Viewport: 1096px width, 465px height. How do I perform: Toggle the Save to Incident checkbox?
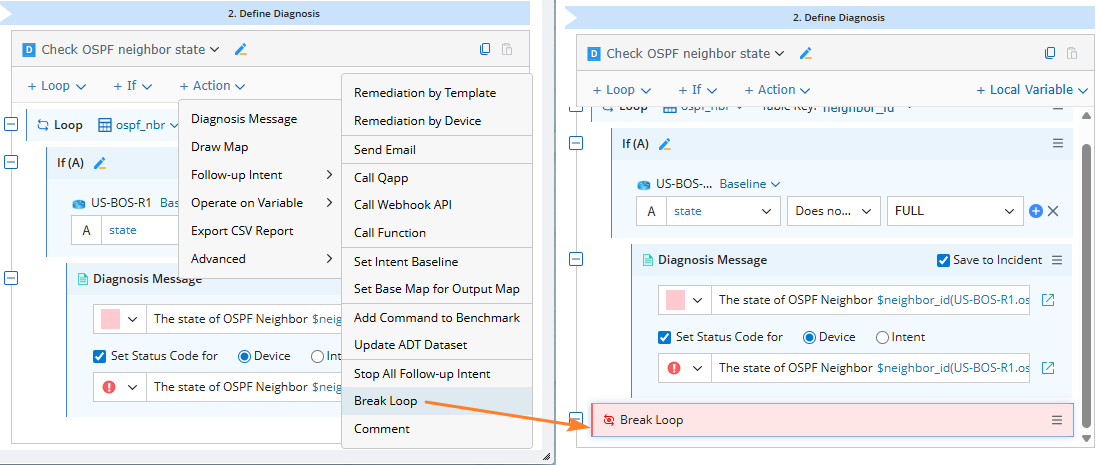coord(943,260)
